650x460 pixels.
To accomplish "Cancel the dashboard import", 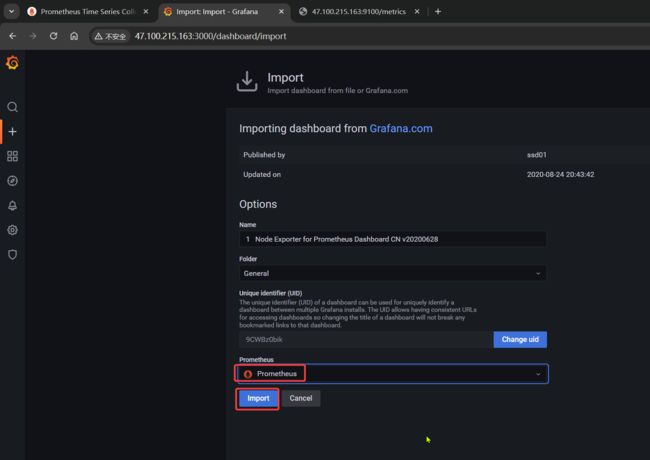I will coord(301,398).
